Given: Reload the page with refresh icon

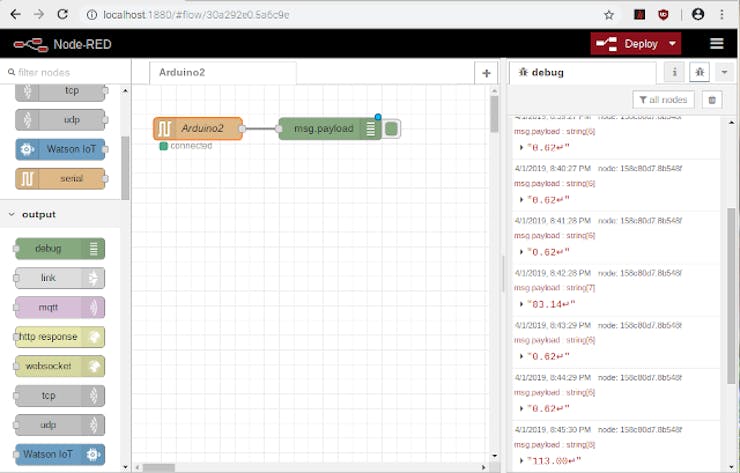Looking at the screenshot, I should (62, 15).
